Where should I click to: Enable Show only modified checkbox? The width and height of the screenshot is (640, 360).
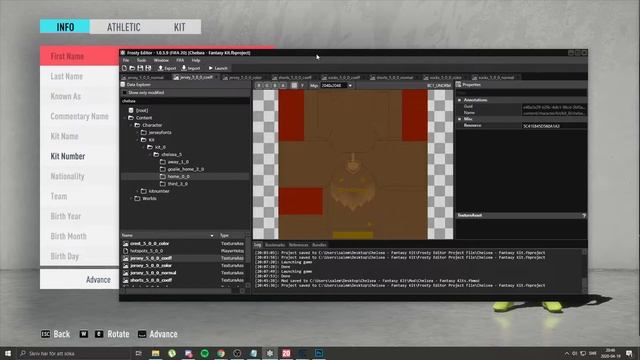124,93
